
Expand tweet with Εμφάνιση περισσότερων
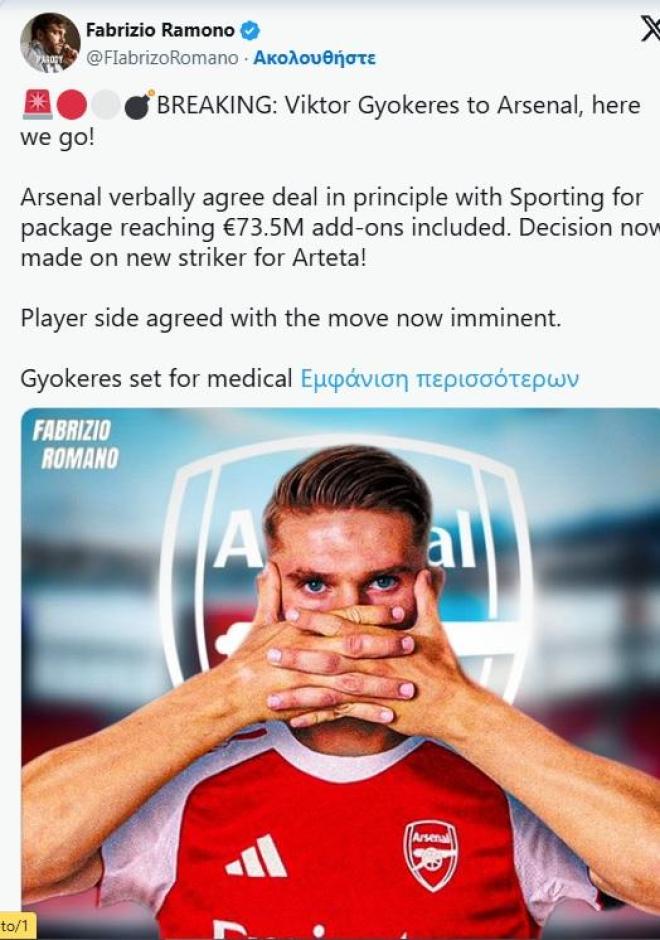tap(439, 379)
